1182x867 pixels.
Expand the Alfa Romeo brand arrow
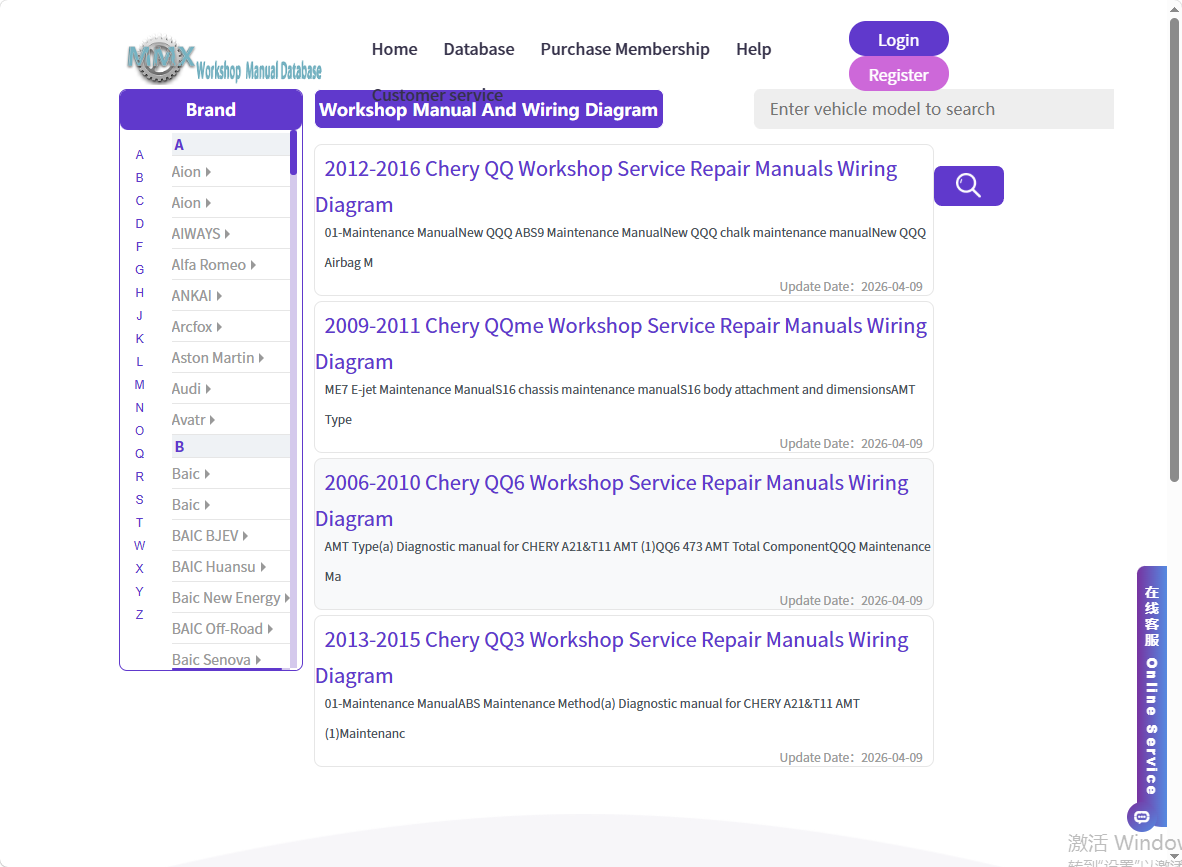pyautogui.click(x=253, y=265)
